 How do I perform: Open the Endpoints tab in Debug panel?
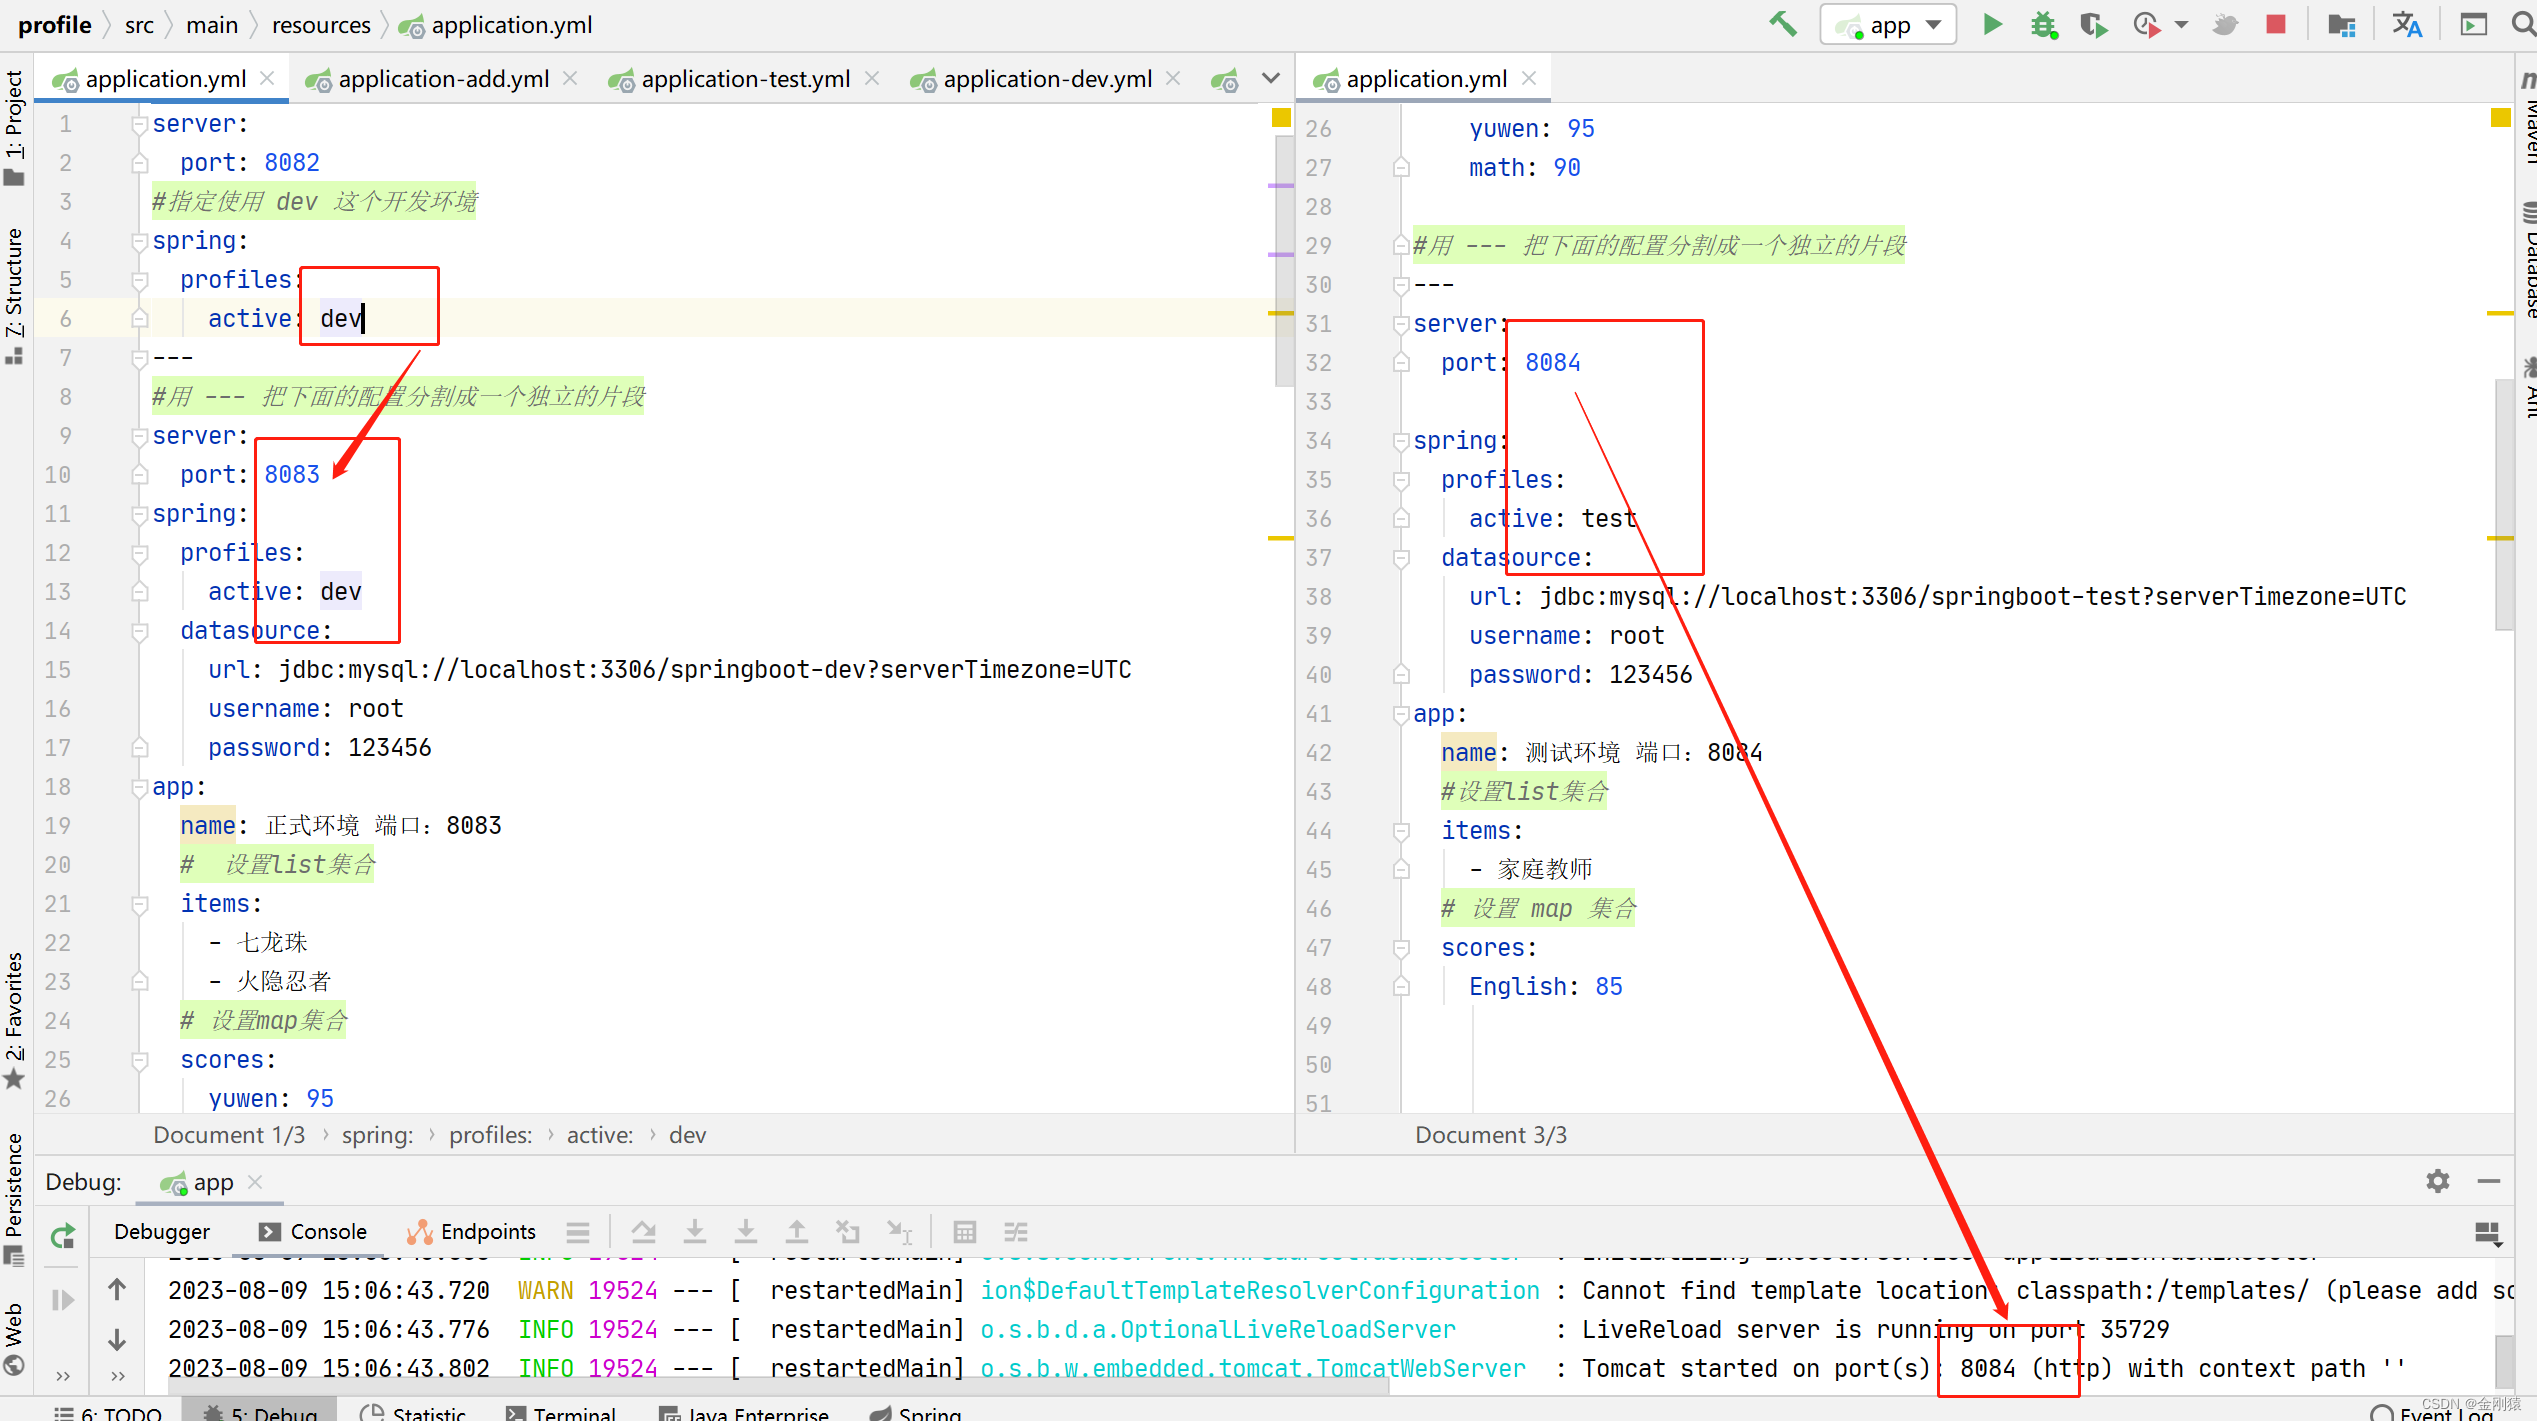click(x=472, y=1232)
